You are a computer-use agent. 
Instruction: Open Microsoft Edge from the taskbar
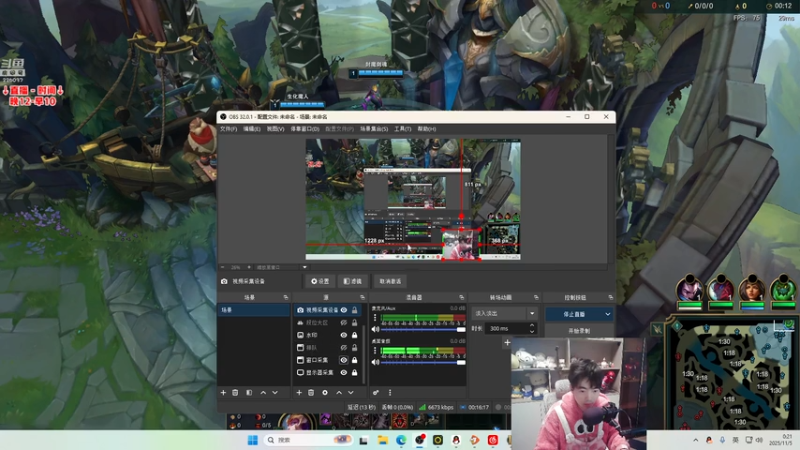[401, 440]
